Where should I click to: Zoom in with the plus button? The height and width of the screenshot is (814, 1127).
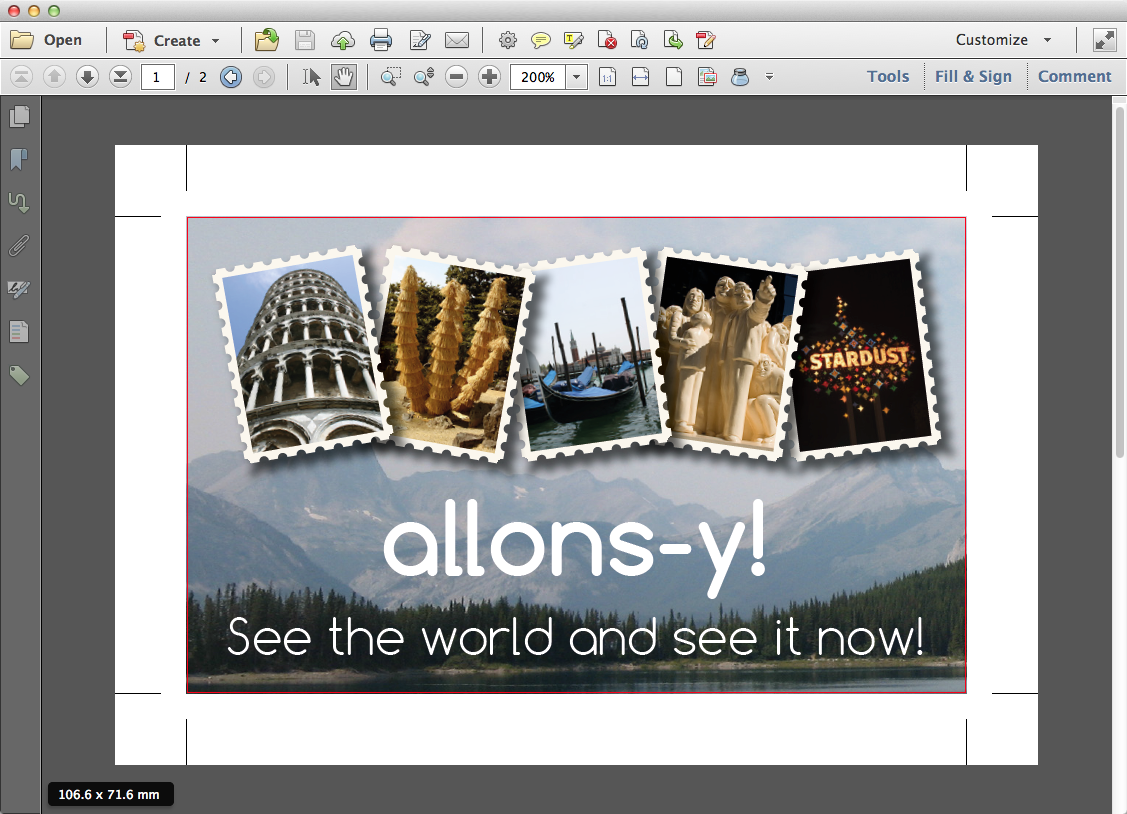coord(489,77)
